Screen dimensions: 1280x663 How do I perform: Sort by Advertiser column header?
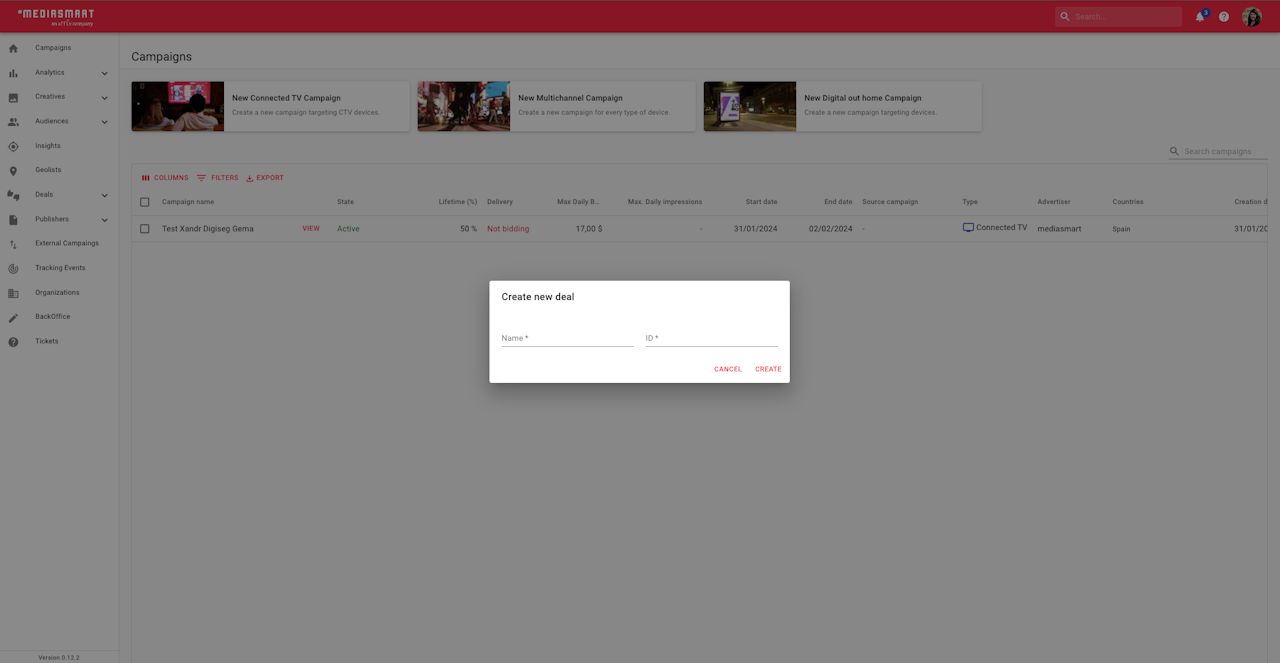(x=1054, y=202)
